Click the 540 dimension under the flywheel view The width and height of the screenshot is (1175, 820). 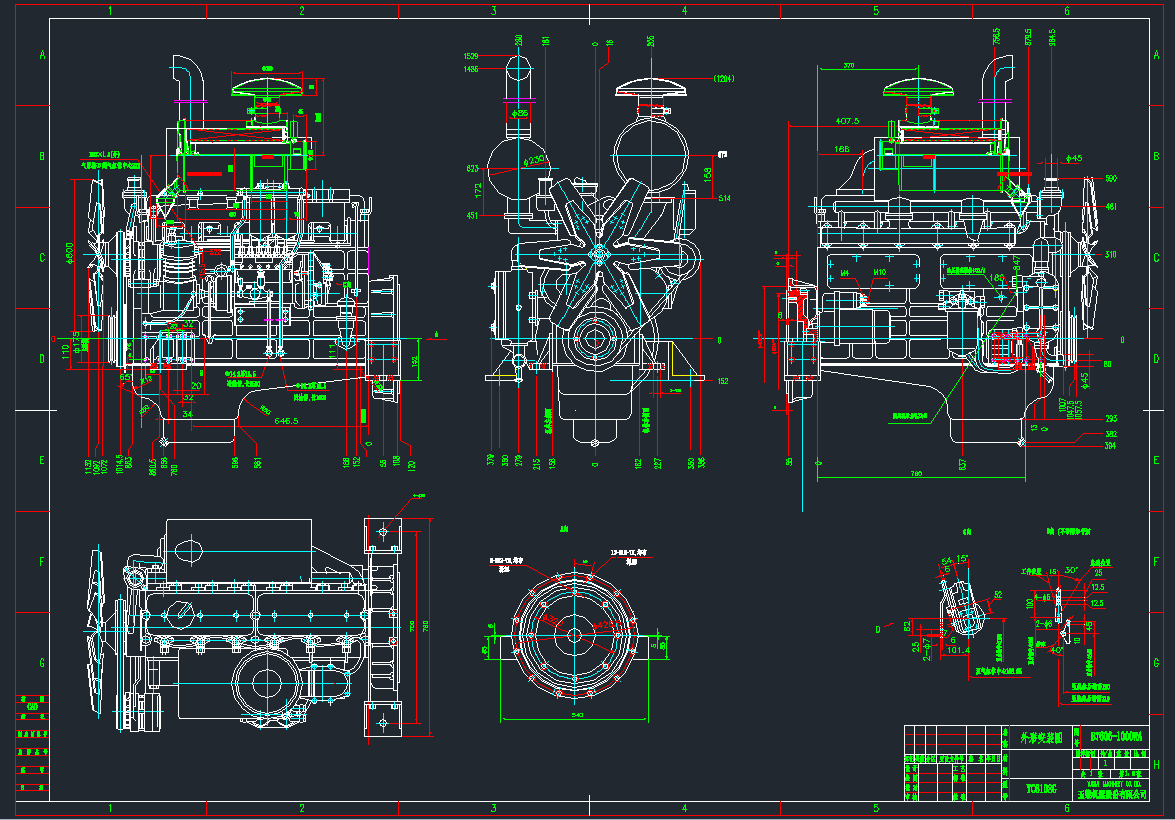(576, 716)
